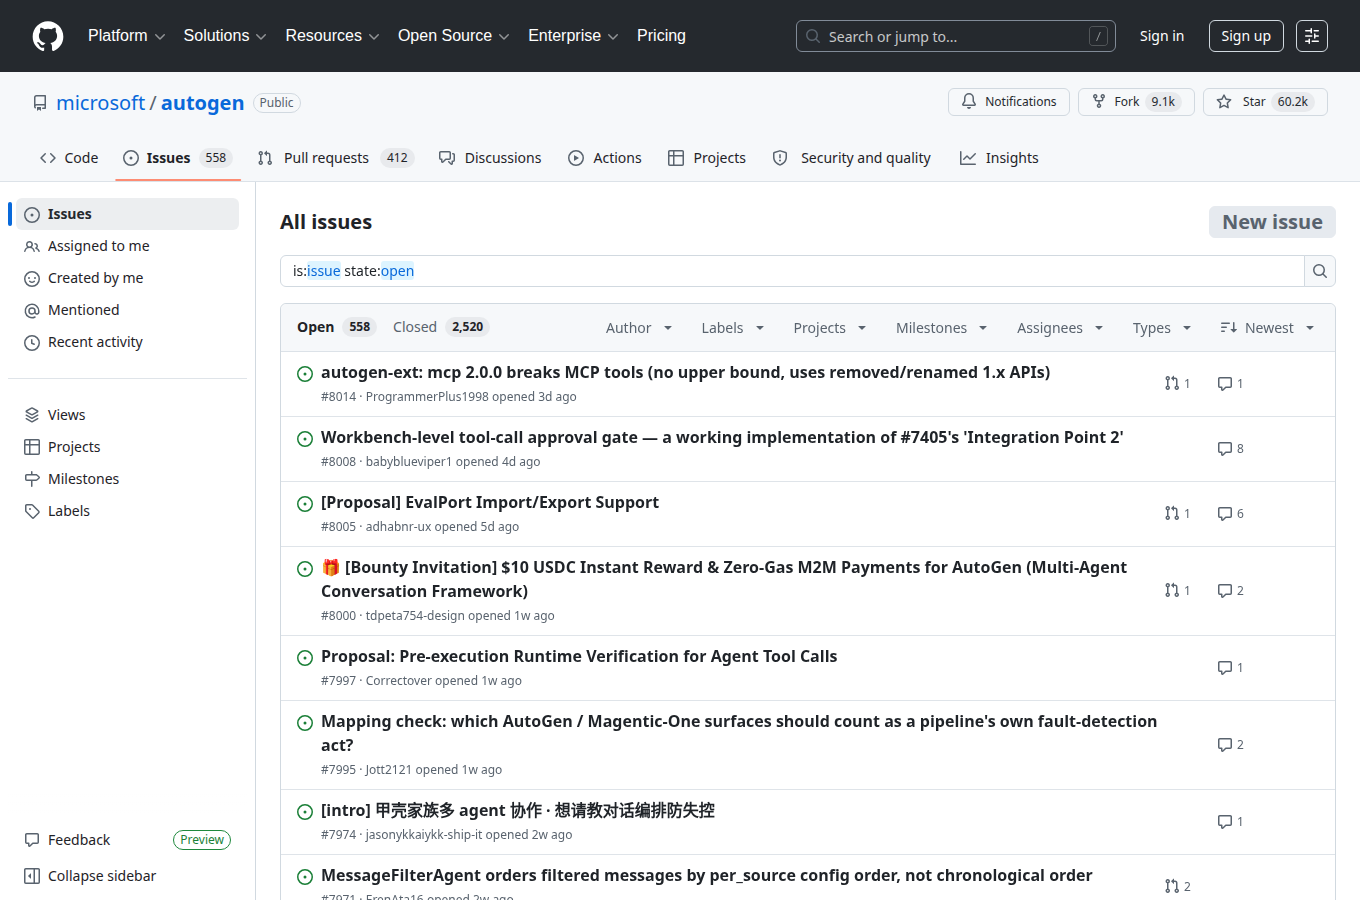
Task: Focus the issue filter input field
Action: (x=792, y=271)
